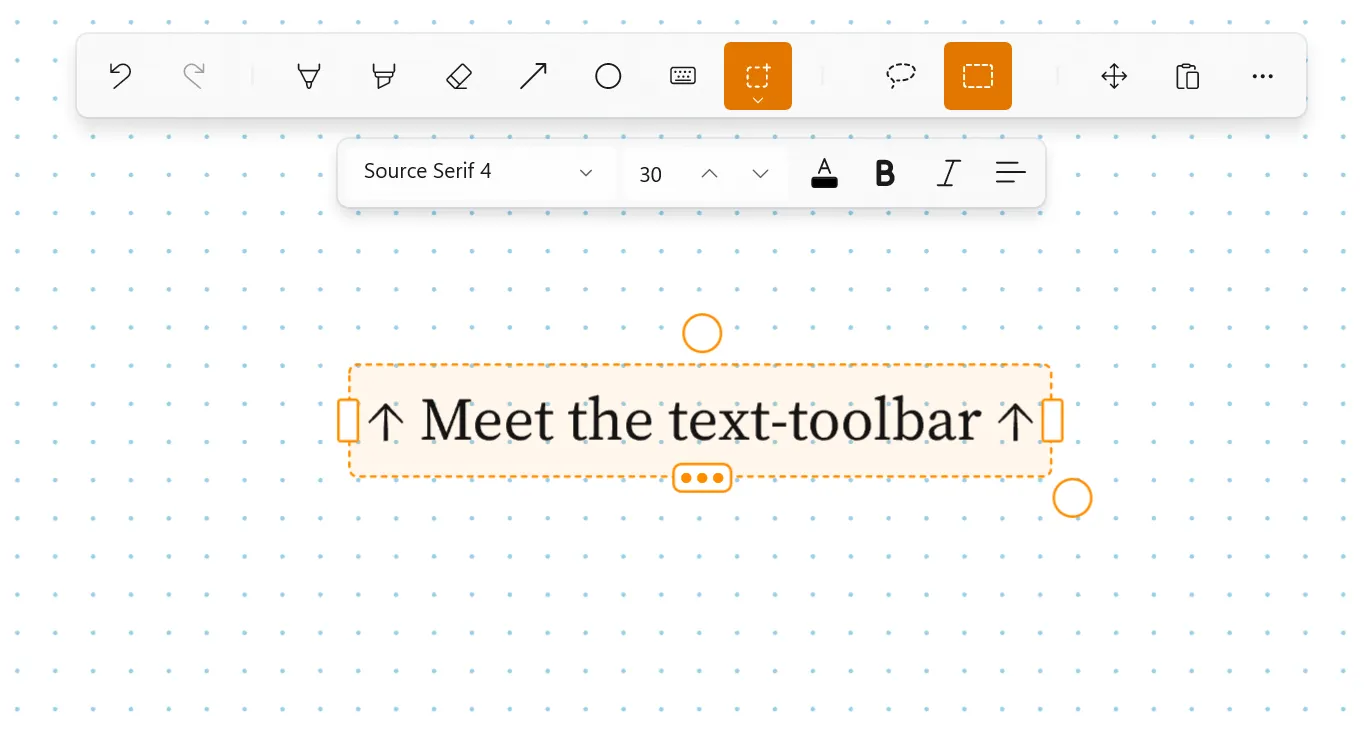
Task: Click the rotate handle above the text box
Action: [702, 333]
